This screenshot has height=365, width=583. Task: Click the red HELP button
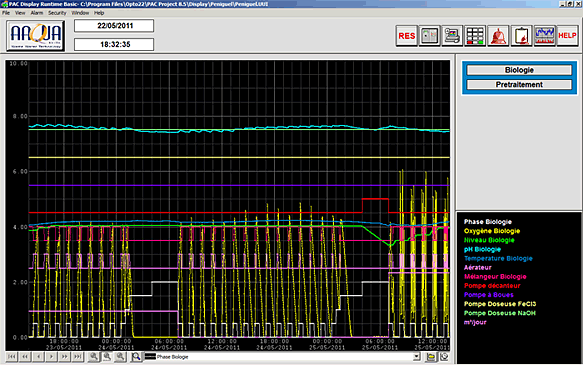(567, 36)
